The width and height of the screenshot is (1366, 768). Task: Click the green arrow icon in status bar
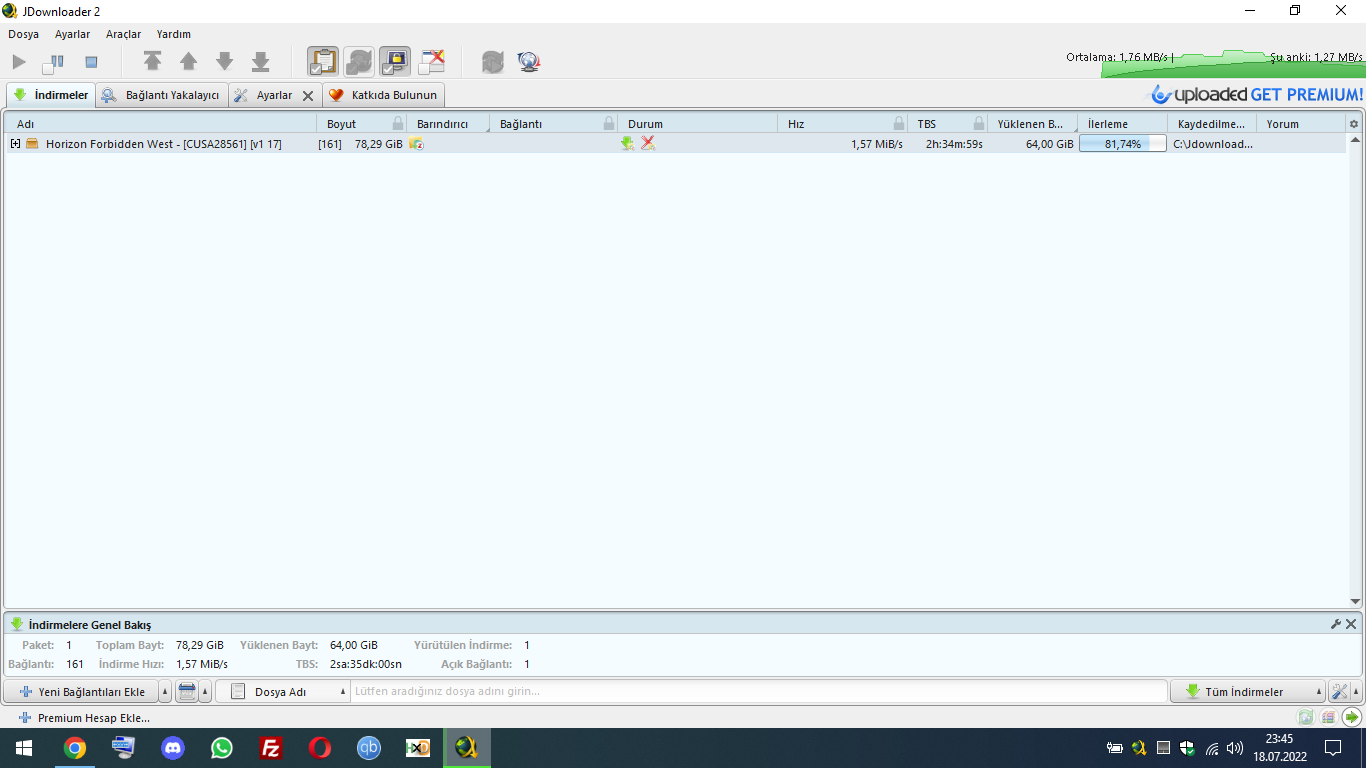[x=1352, y=717]
